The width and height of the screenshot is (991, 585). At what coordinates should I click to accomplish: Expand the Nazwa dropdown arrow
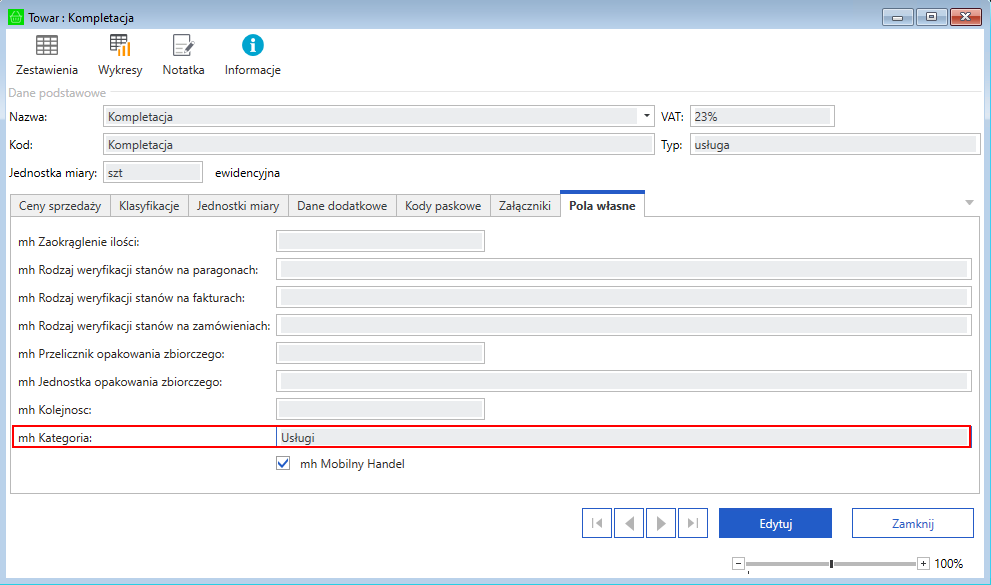[x=647, y=117]
